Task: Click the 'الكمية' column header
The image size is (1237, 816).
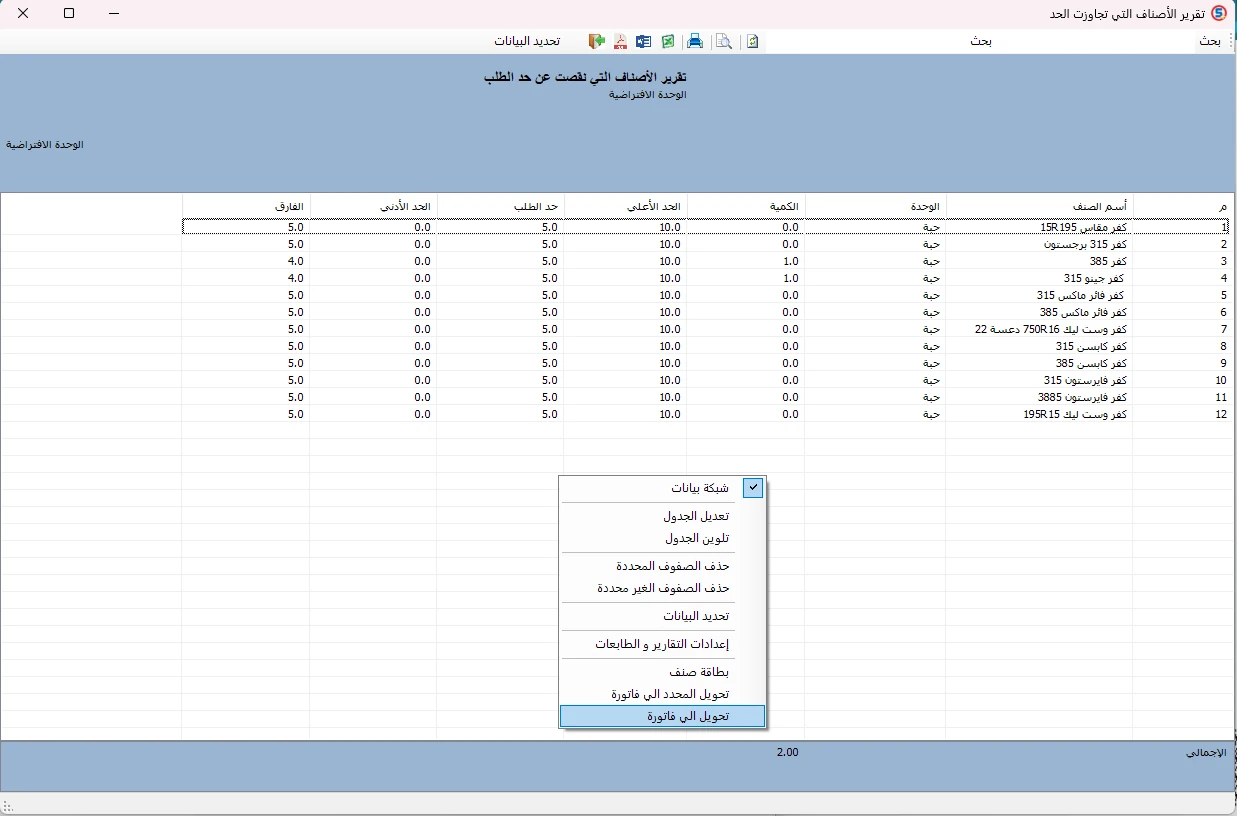Action: point(746,205)
